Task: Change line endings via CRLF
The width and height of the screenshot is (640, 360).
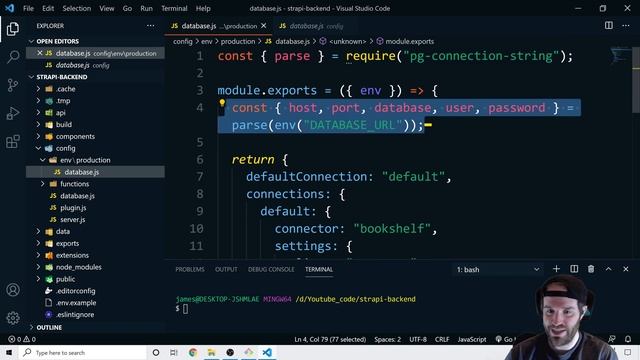Action: [x=442, y=339]
